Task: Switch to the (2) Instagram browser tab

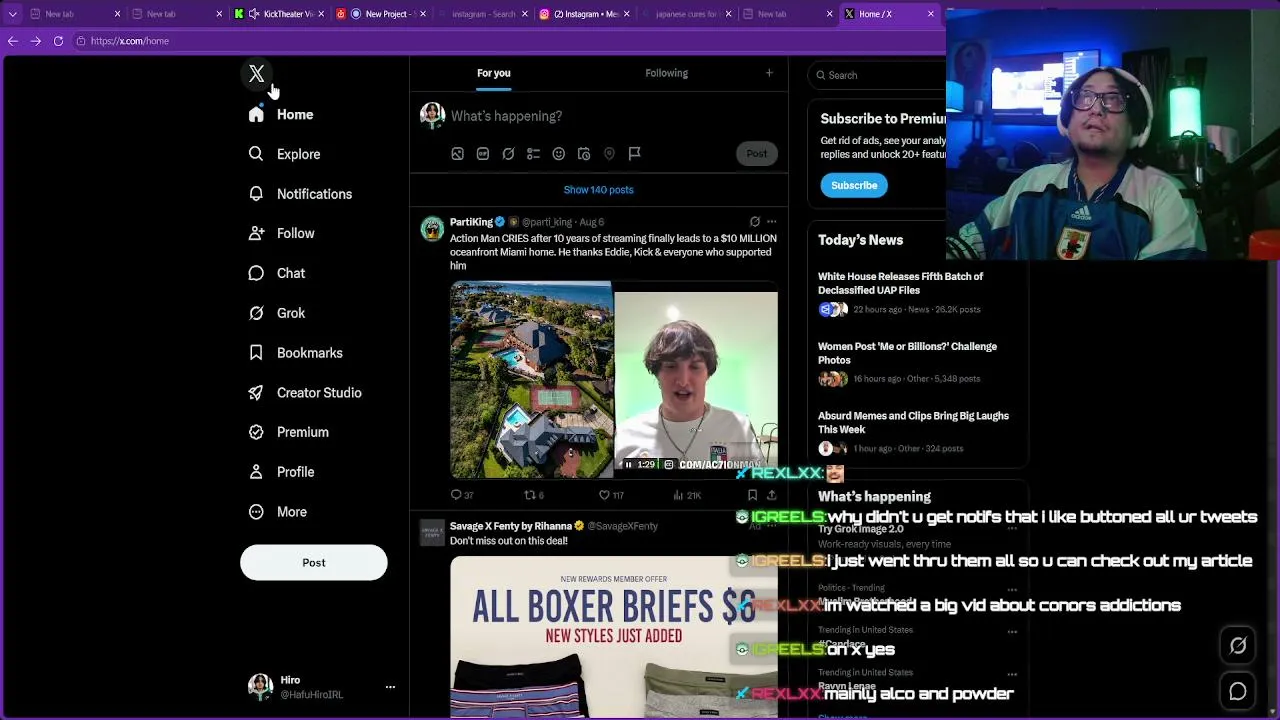Action: pyautogui.click(x=585, y=14)
